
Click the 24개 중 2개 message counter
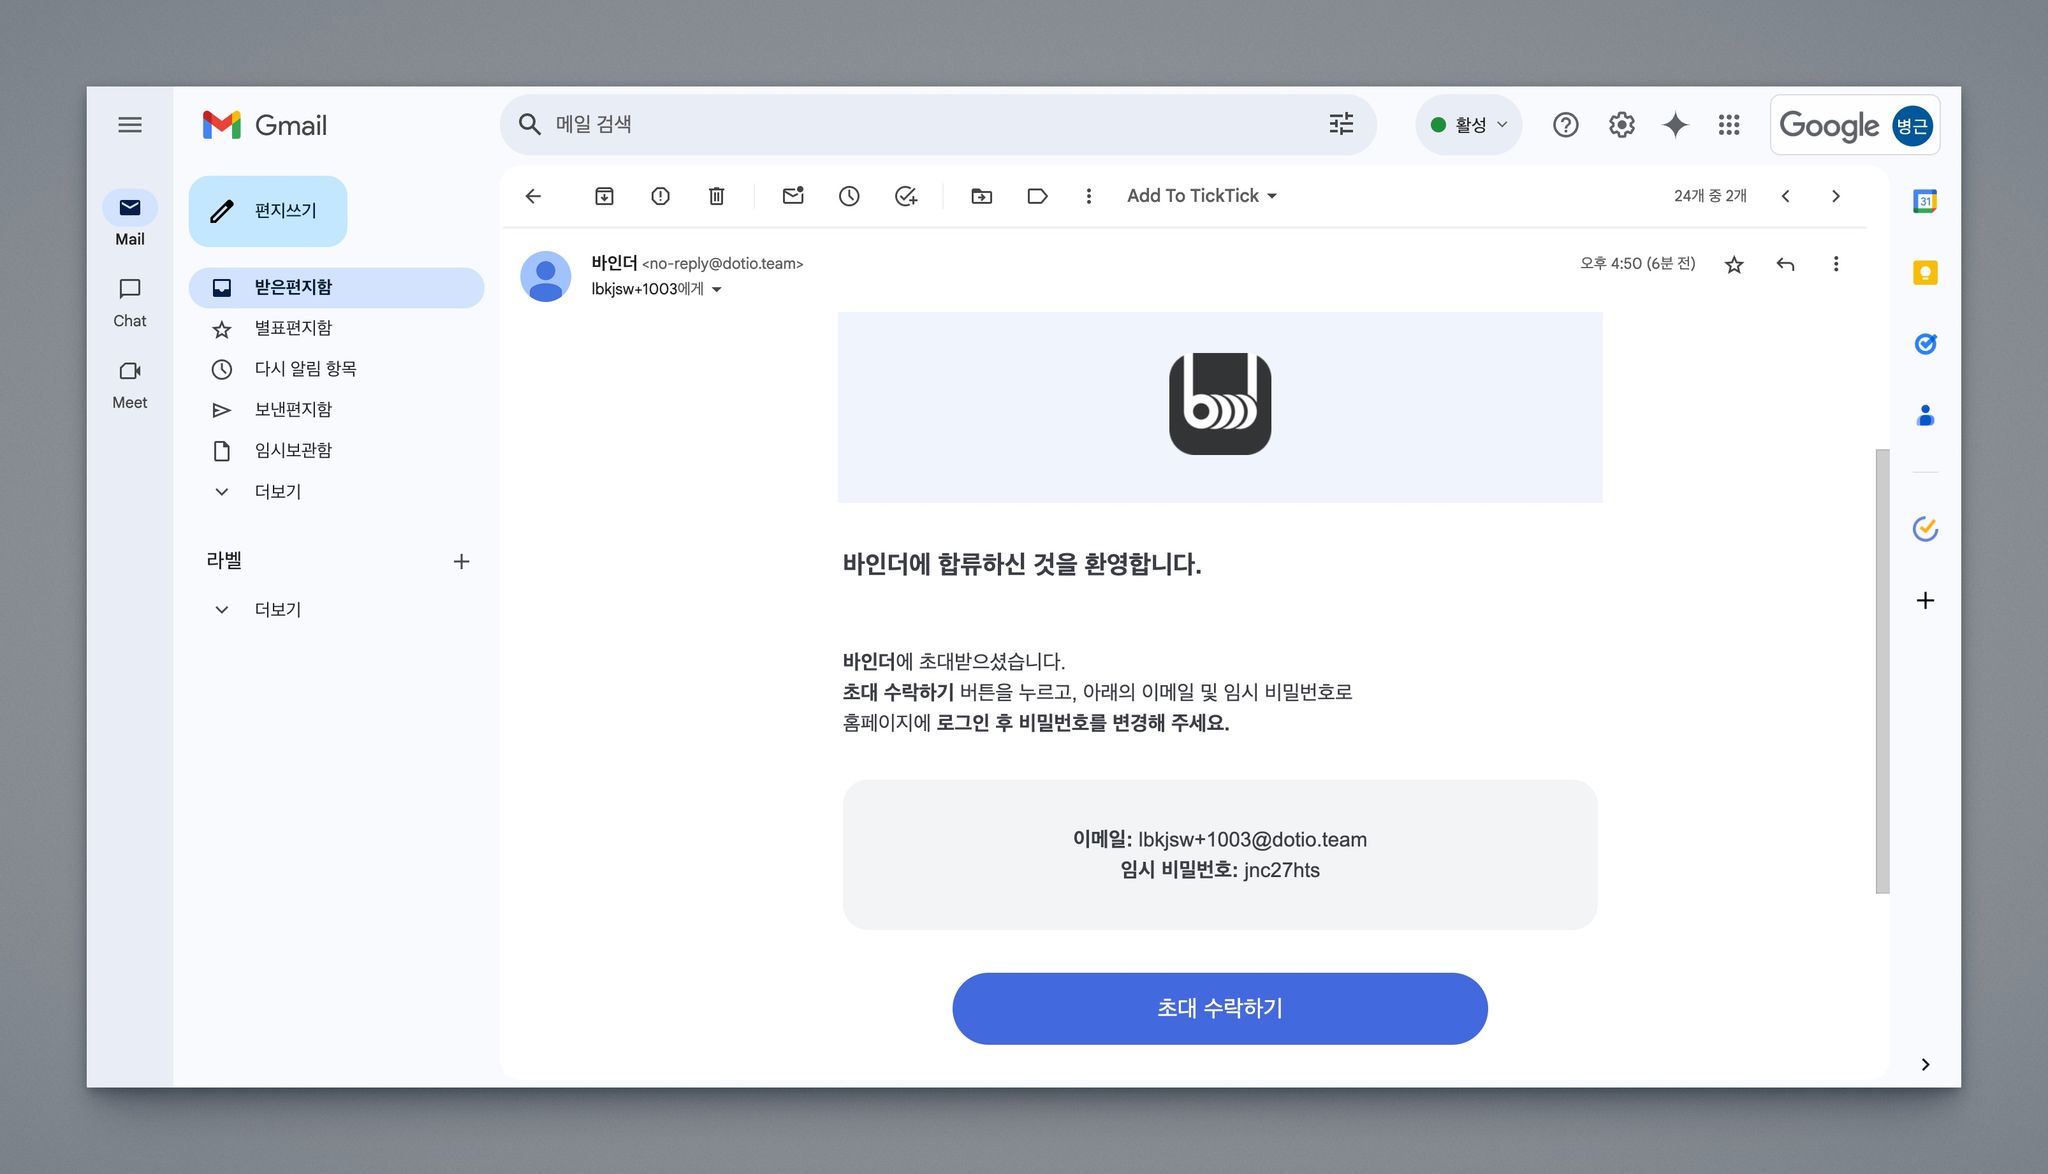click(1710, 196)
